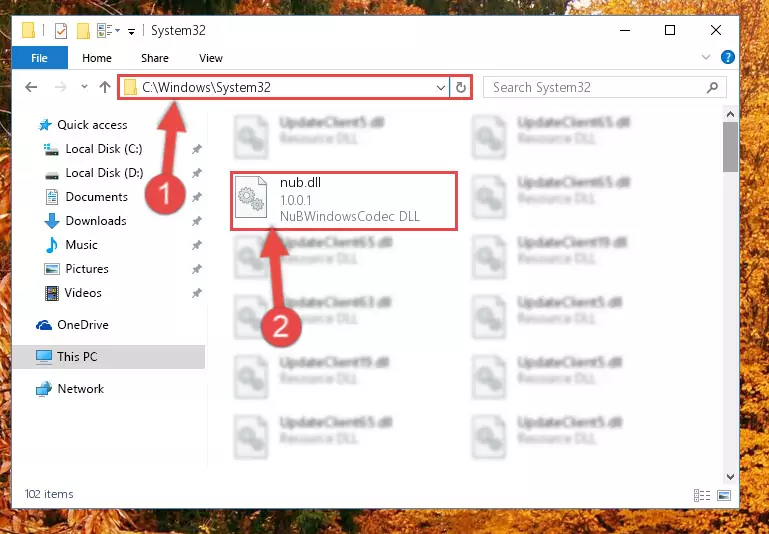Open Videos in the sidebar

[x=83, y=293]
